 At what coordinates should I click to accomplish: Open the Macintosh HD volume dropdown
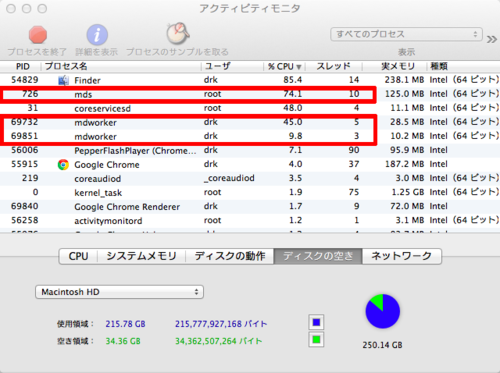119,292
